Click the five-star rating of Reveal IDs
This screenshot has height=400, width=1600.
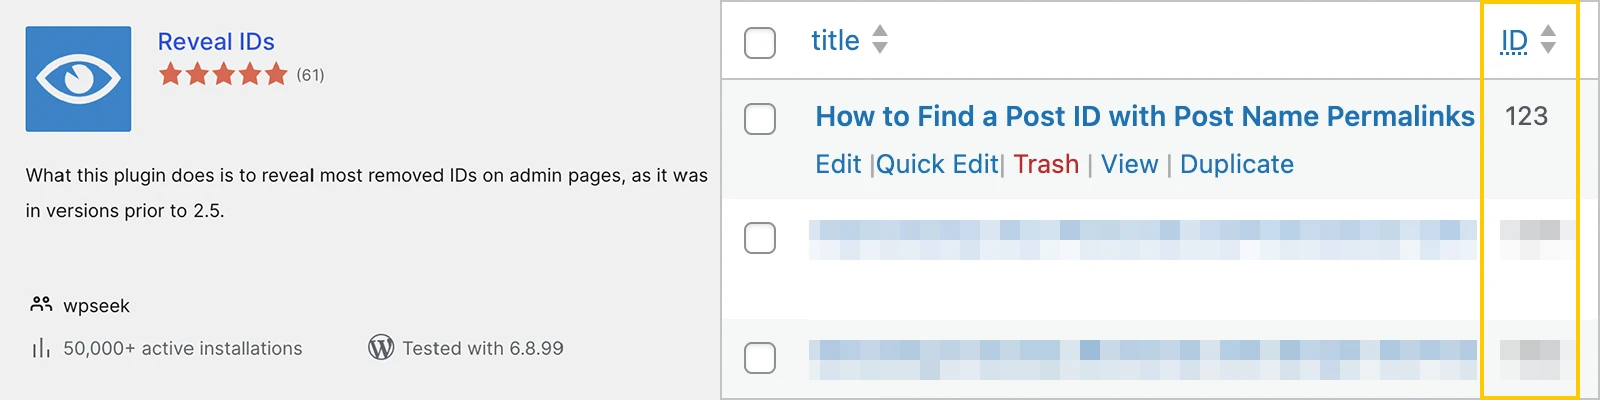223,74
